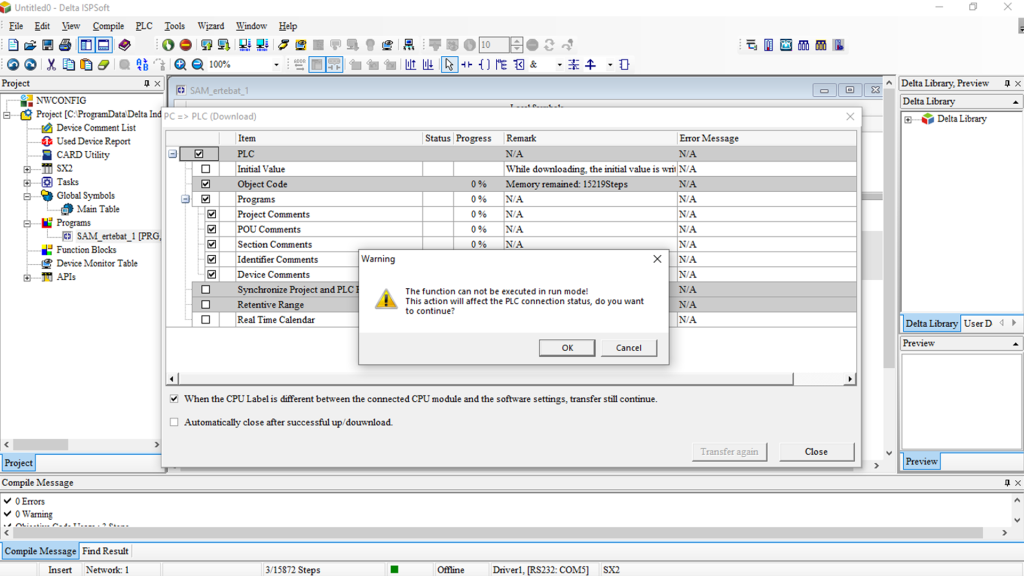Viewport: 1024px width, 576px height.
Task: Click the red Stop PLC icon
Action: [x=185, y=45]
